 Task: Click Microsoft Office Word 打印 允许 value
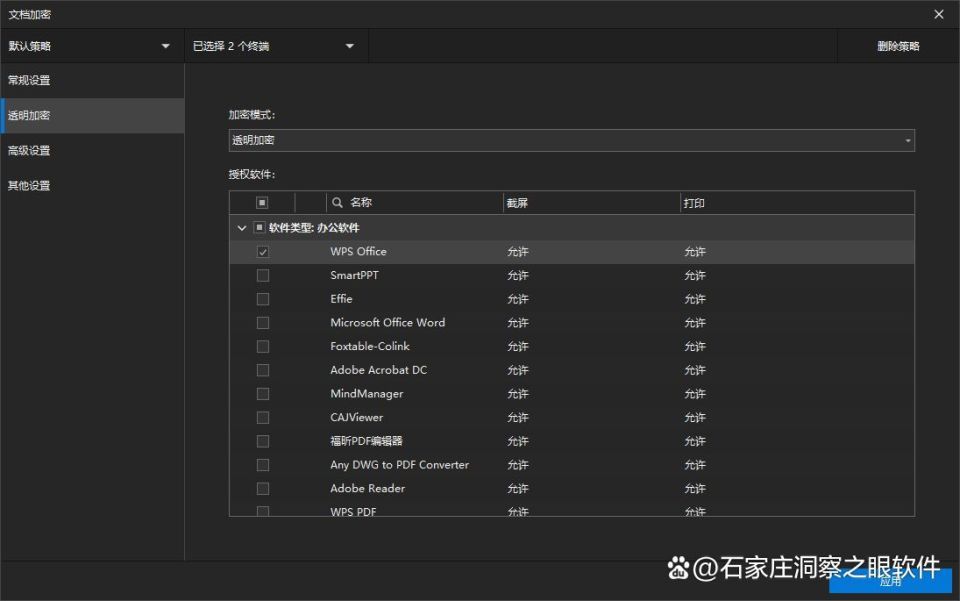694,323
